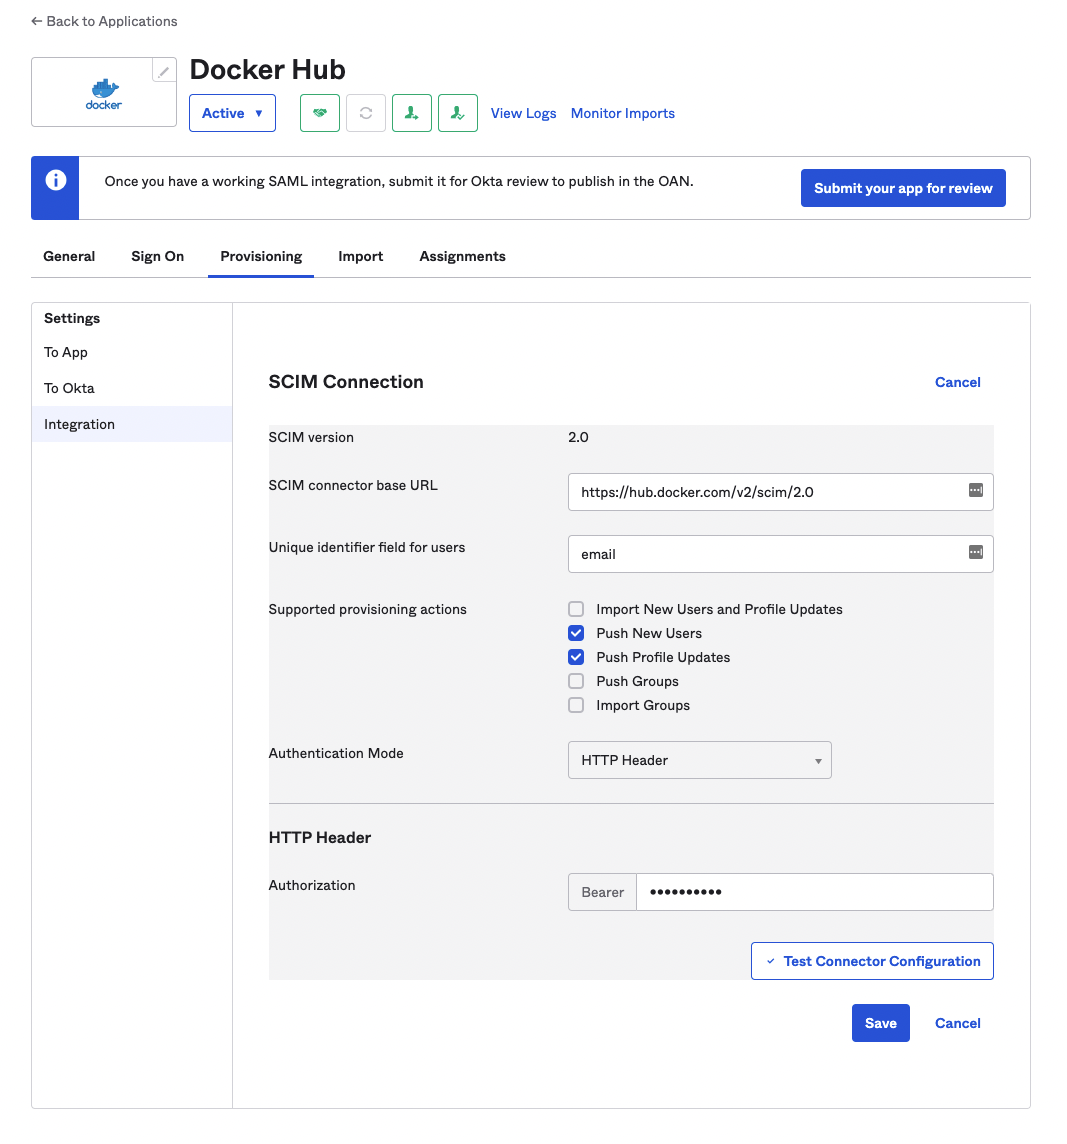Click the Docker logo image

[x=104, y=94]
